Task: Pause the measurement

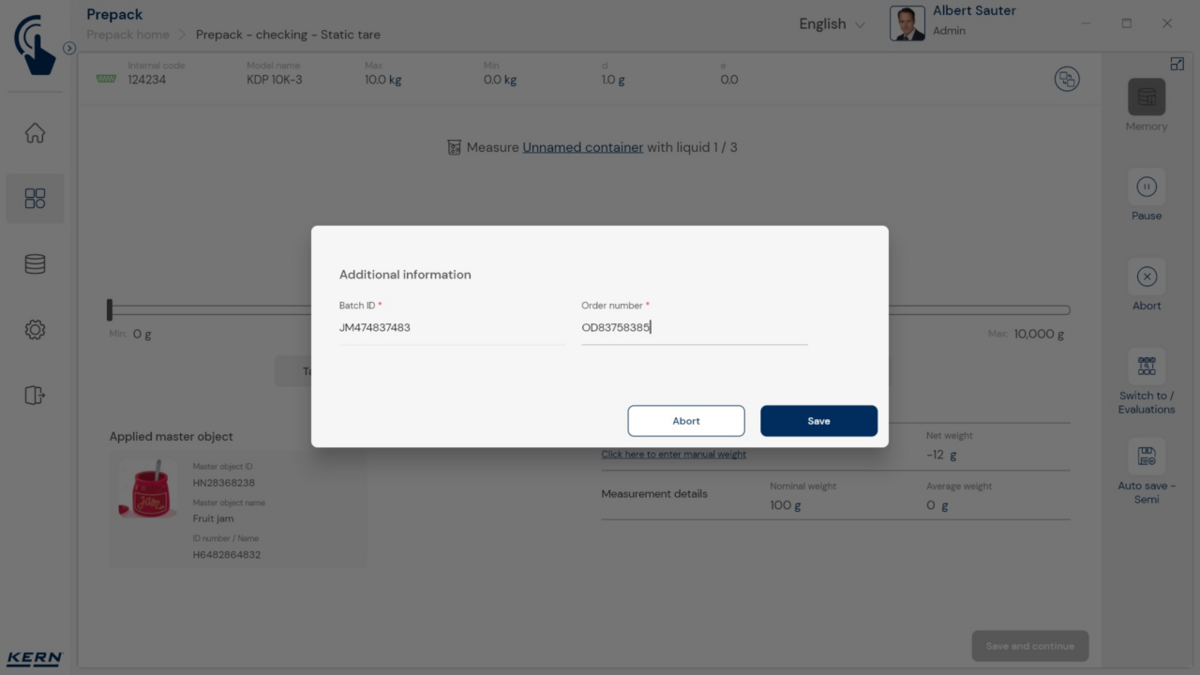Action: click(1146, 187)
